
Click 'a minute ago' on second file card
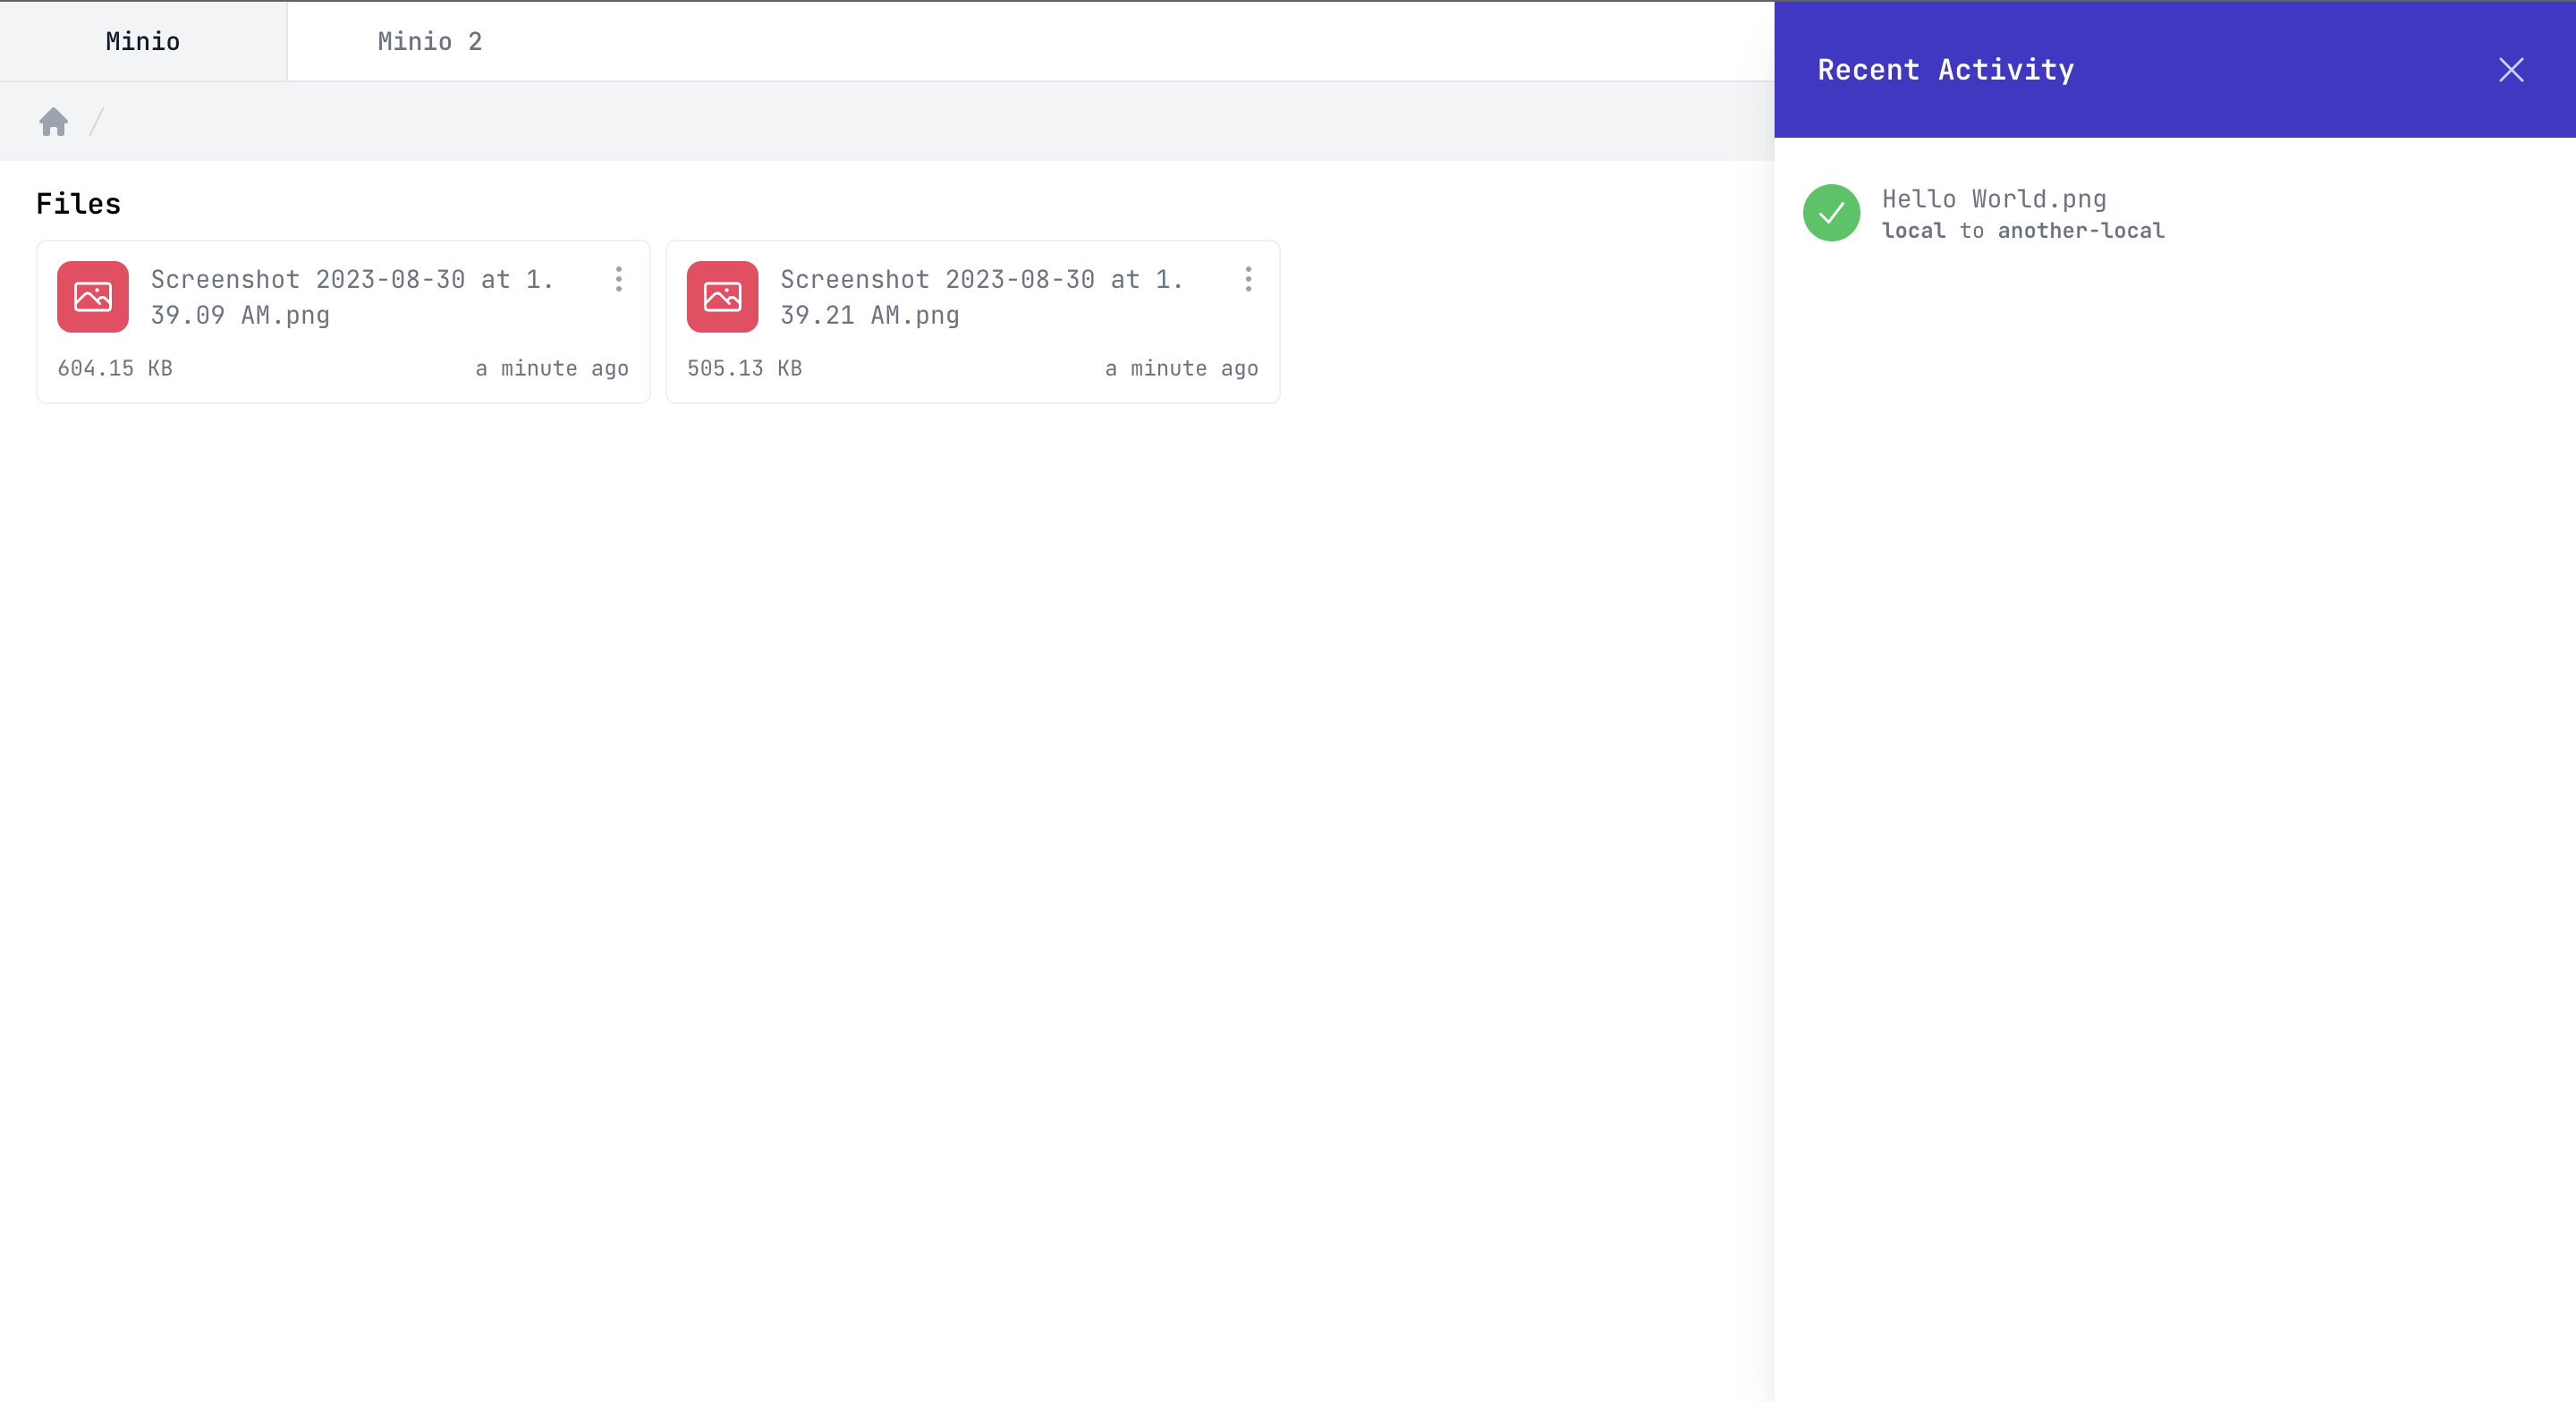pyautogui.click(x=1181, y=368)
